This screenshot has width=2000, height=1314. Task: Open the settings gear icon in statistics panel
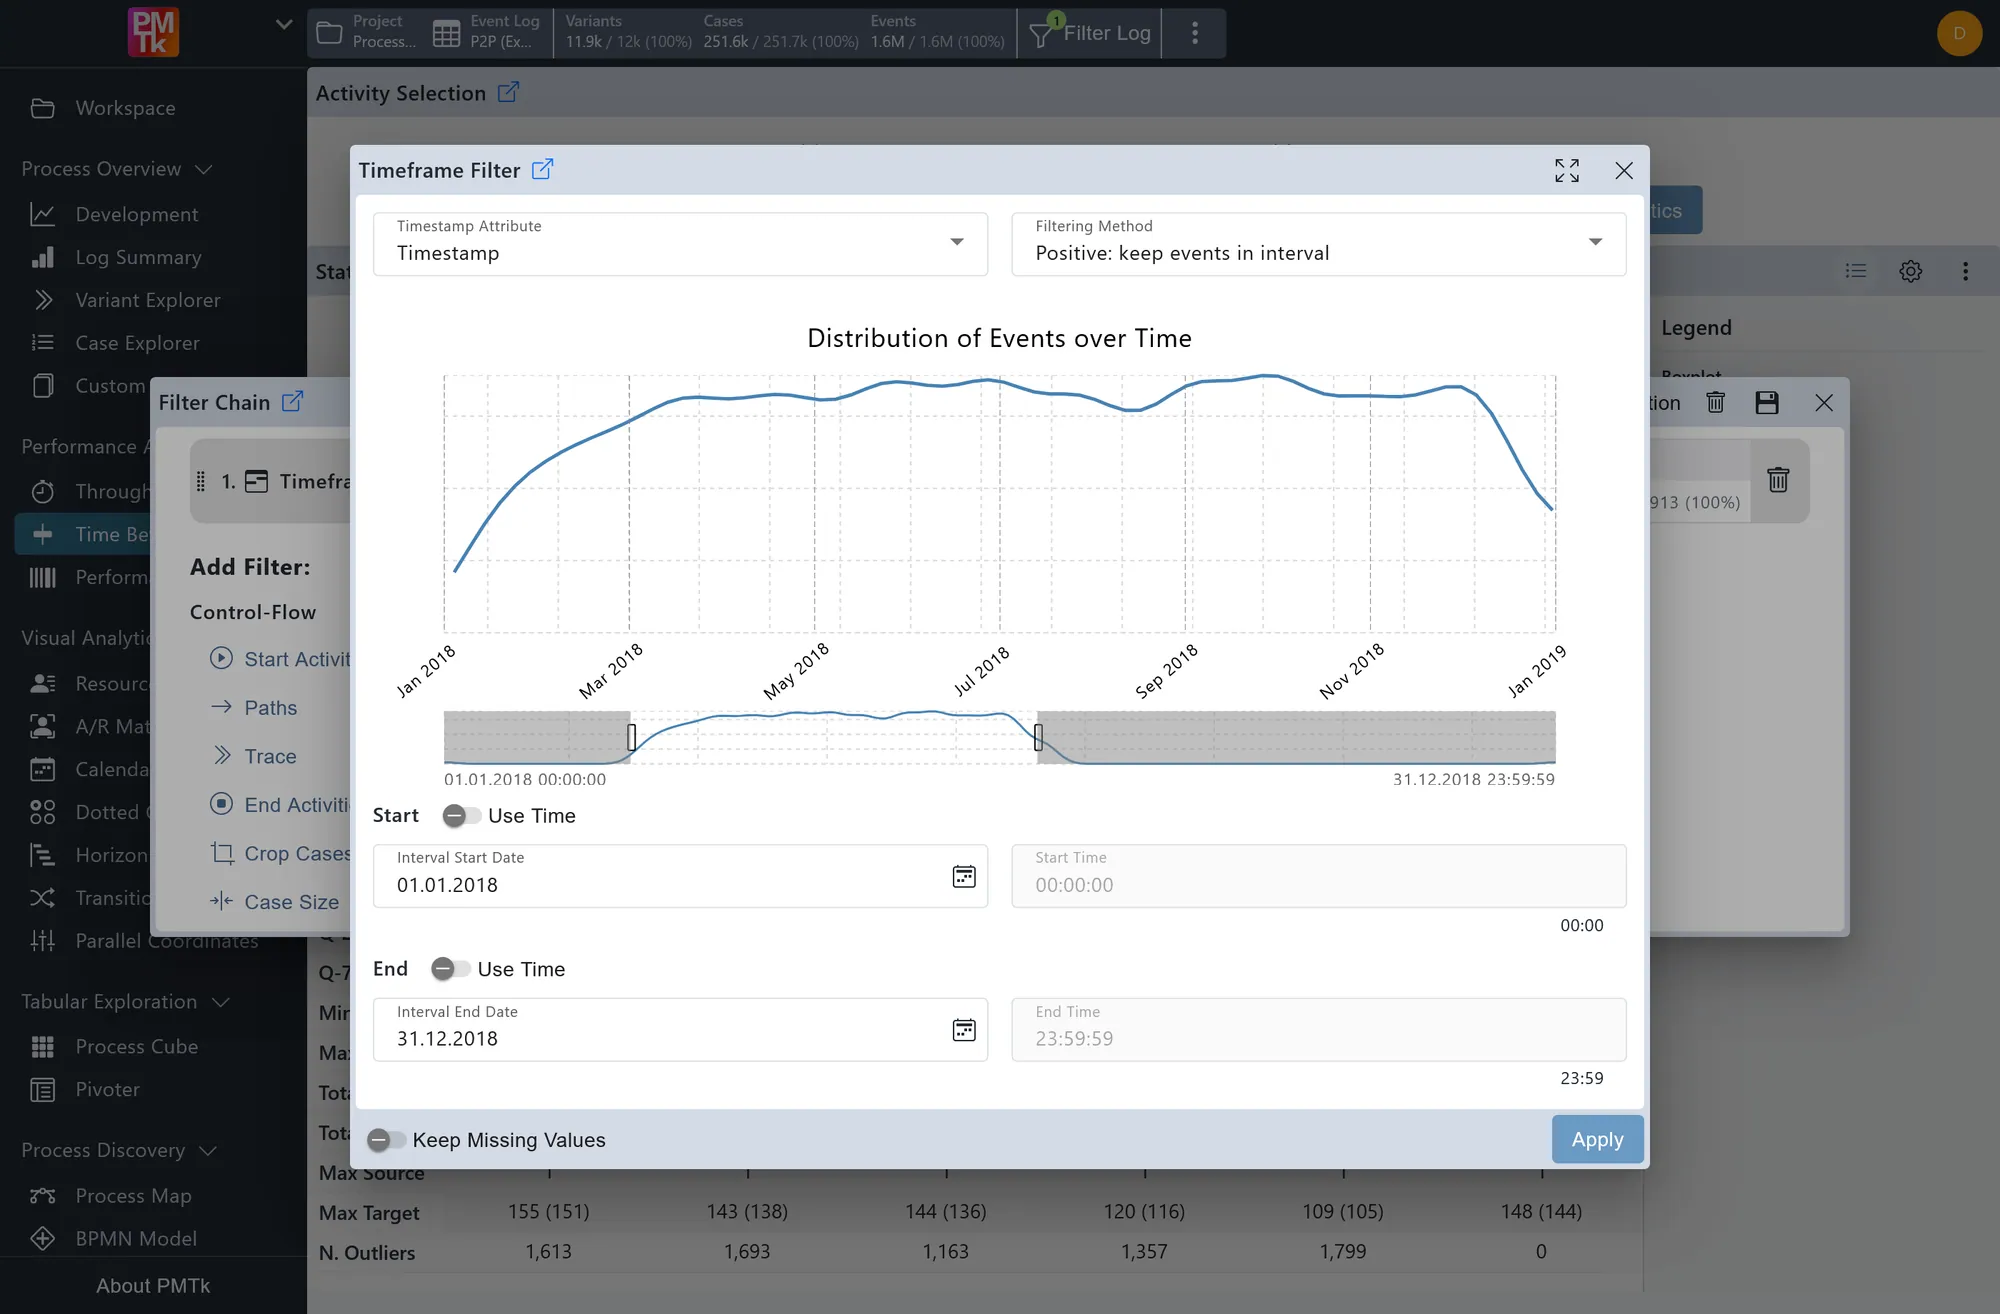pyautogui.click(x=1911, y=271)
